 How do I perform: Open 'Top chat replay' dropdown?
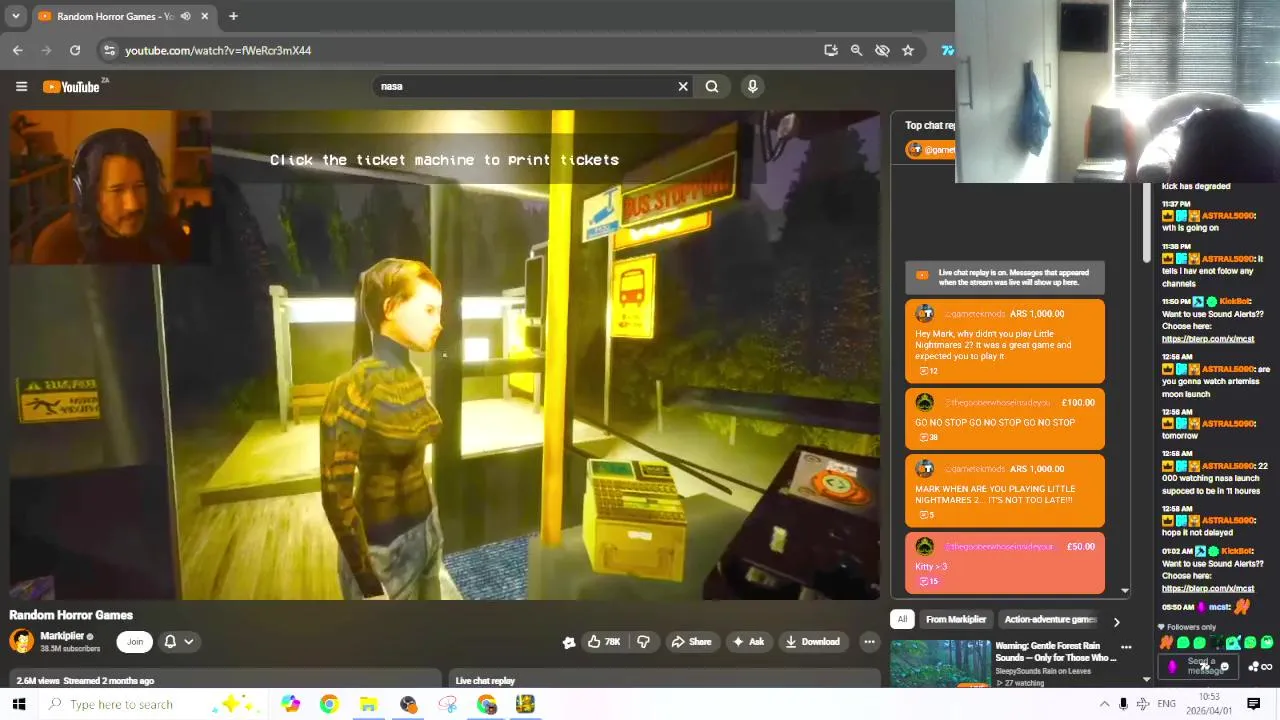click(x=929, y=125)
